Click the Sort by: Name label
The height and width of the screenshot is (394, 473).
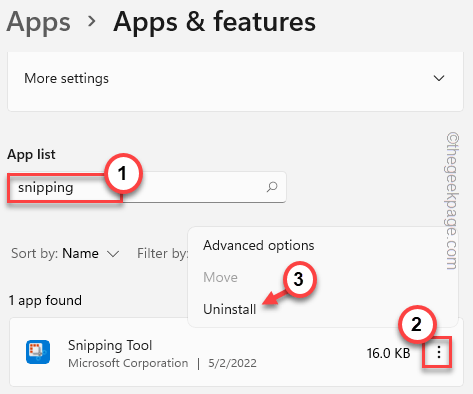[x=55, y=253]
